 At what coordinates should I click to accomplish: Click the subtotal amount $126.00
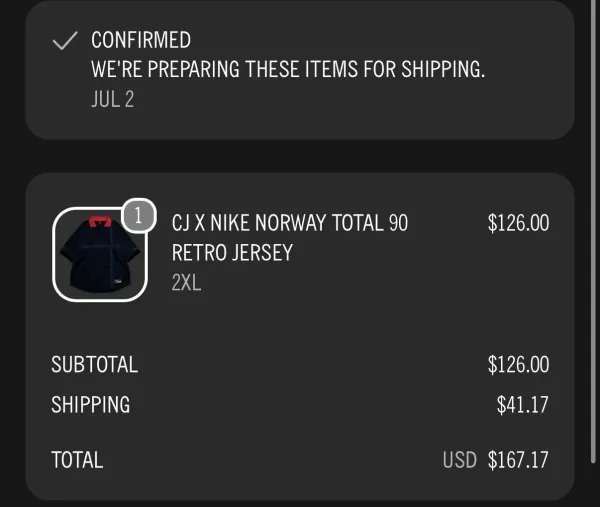(518, 364)
